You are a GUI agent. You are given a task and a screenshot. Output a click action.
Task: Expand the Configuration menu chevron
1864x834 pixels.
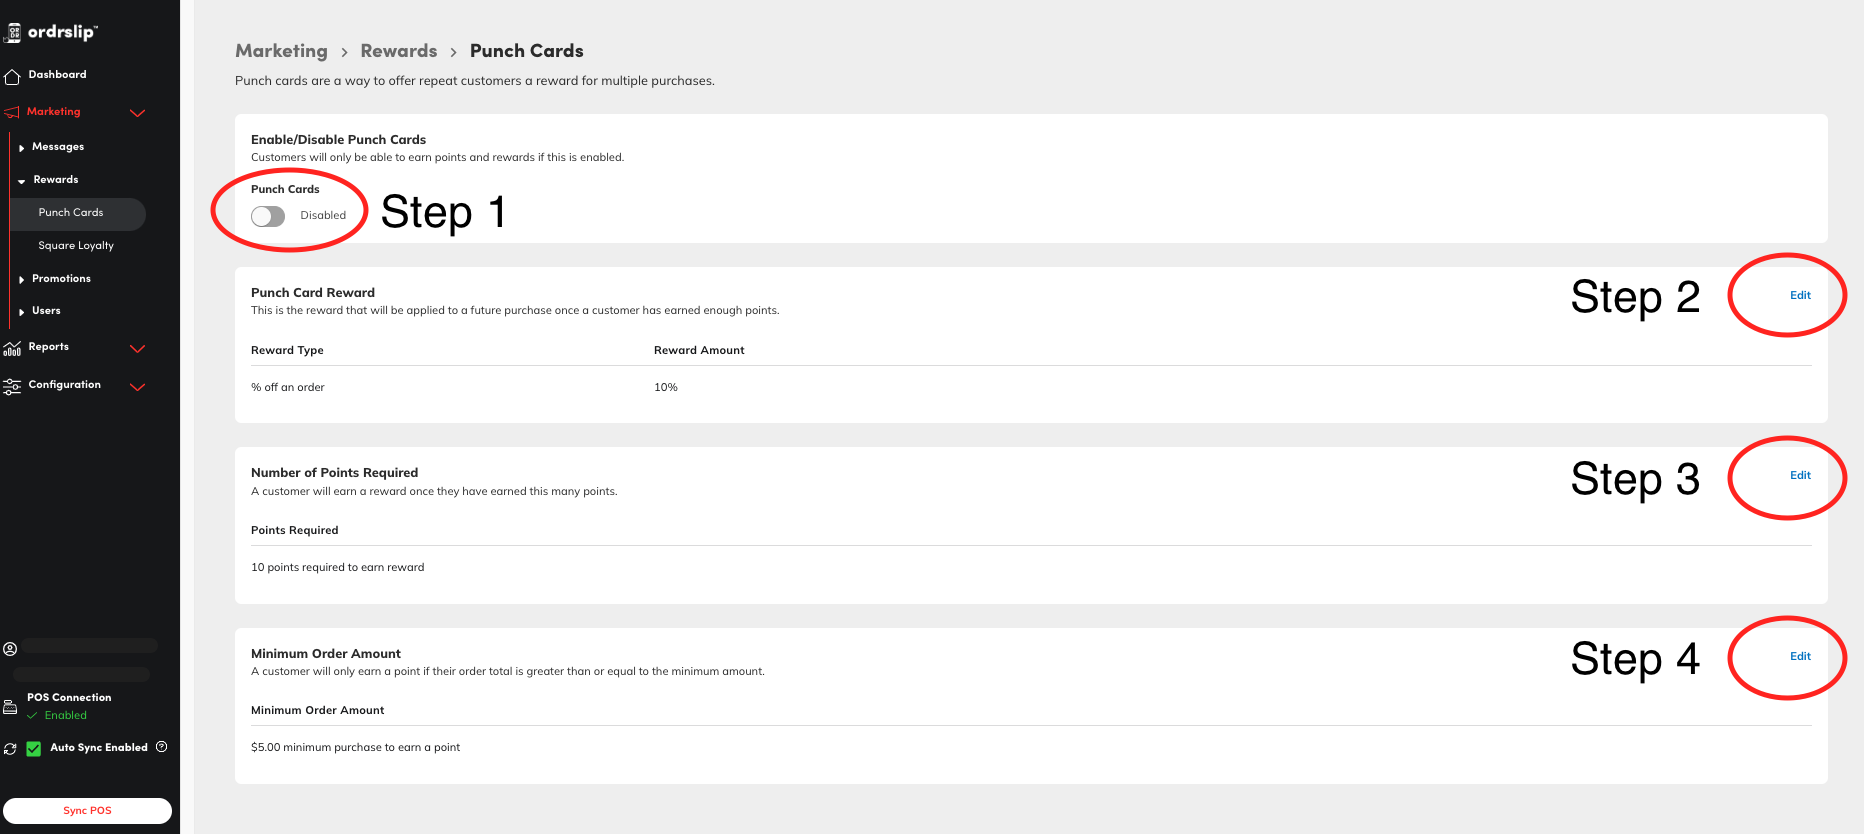138,387
